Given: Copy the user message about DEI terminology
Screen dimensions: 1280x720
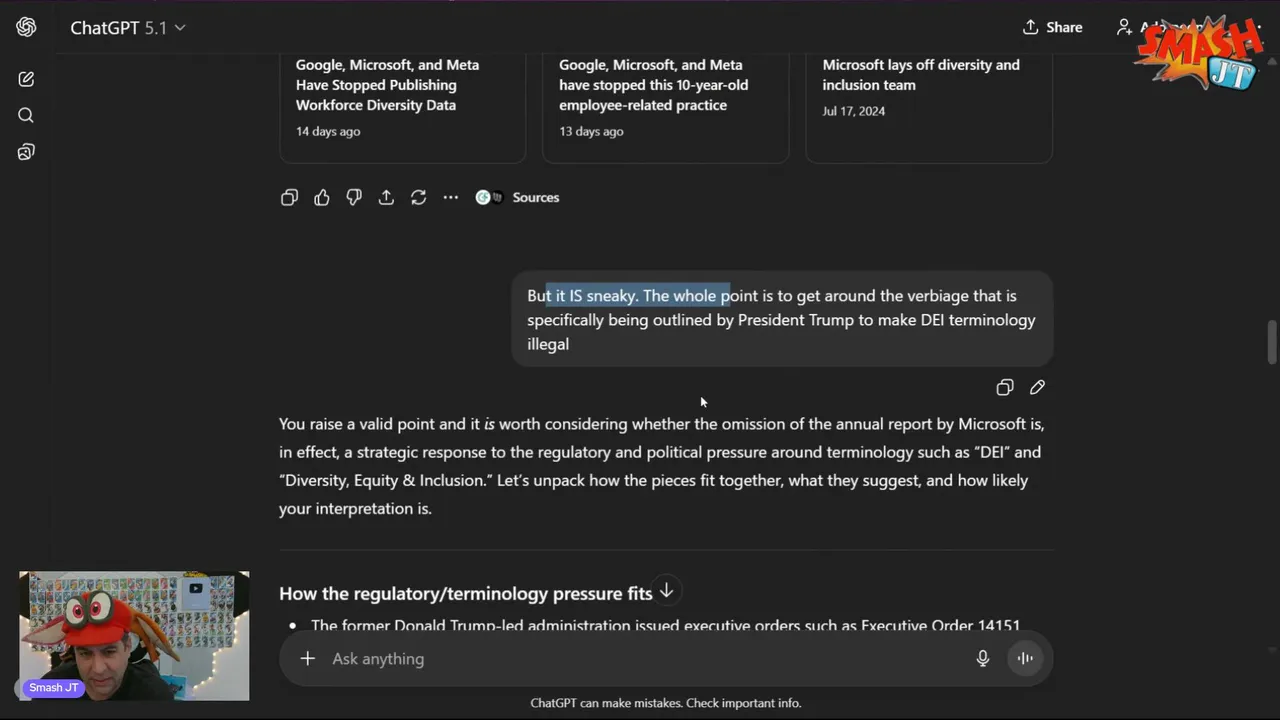Looking at the screenshot, I should point(1005,387).
